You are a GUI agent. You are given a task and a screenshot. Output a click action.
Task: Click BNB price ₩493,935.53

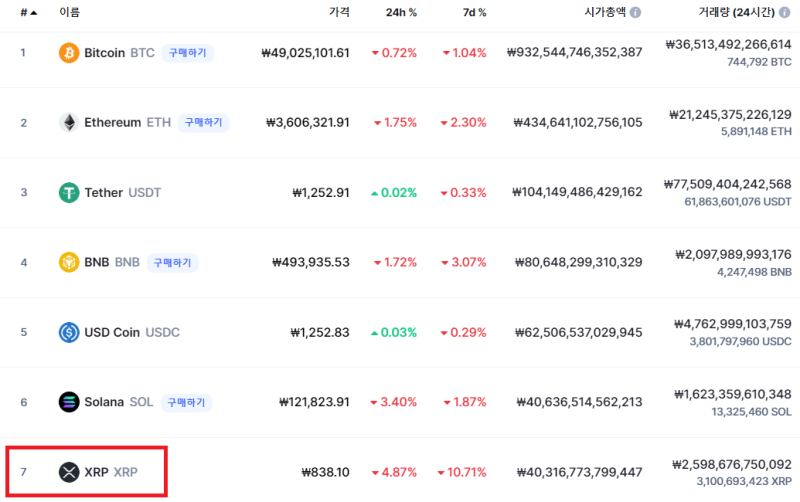point(311,262)
